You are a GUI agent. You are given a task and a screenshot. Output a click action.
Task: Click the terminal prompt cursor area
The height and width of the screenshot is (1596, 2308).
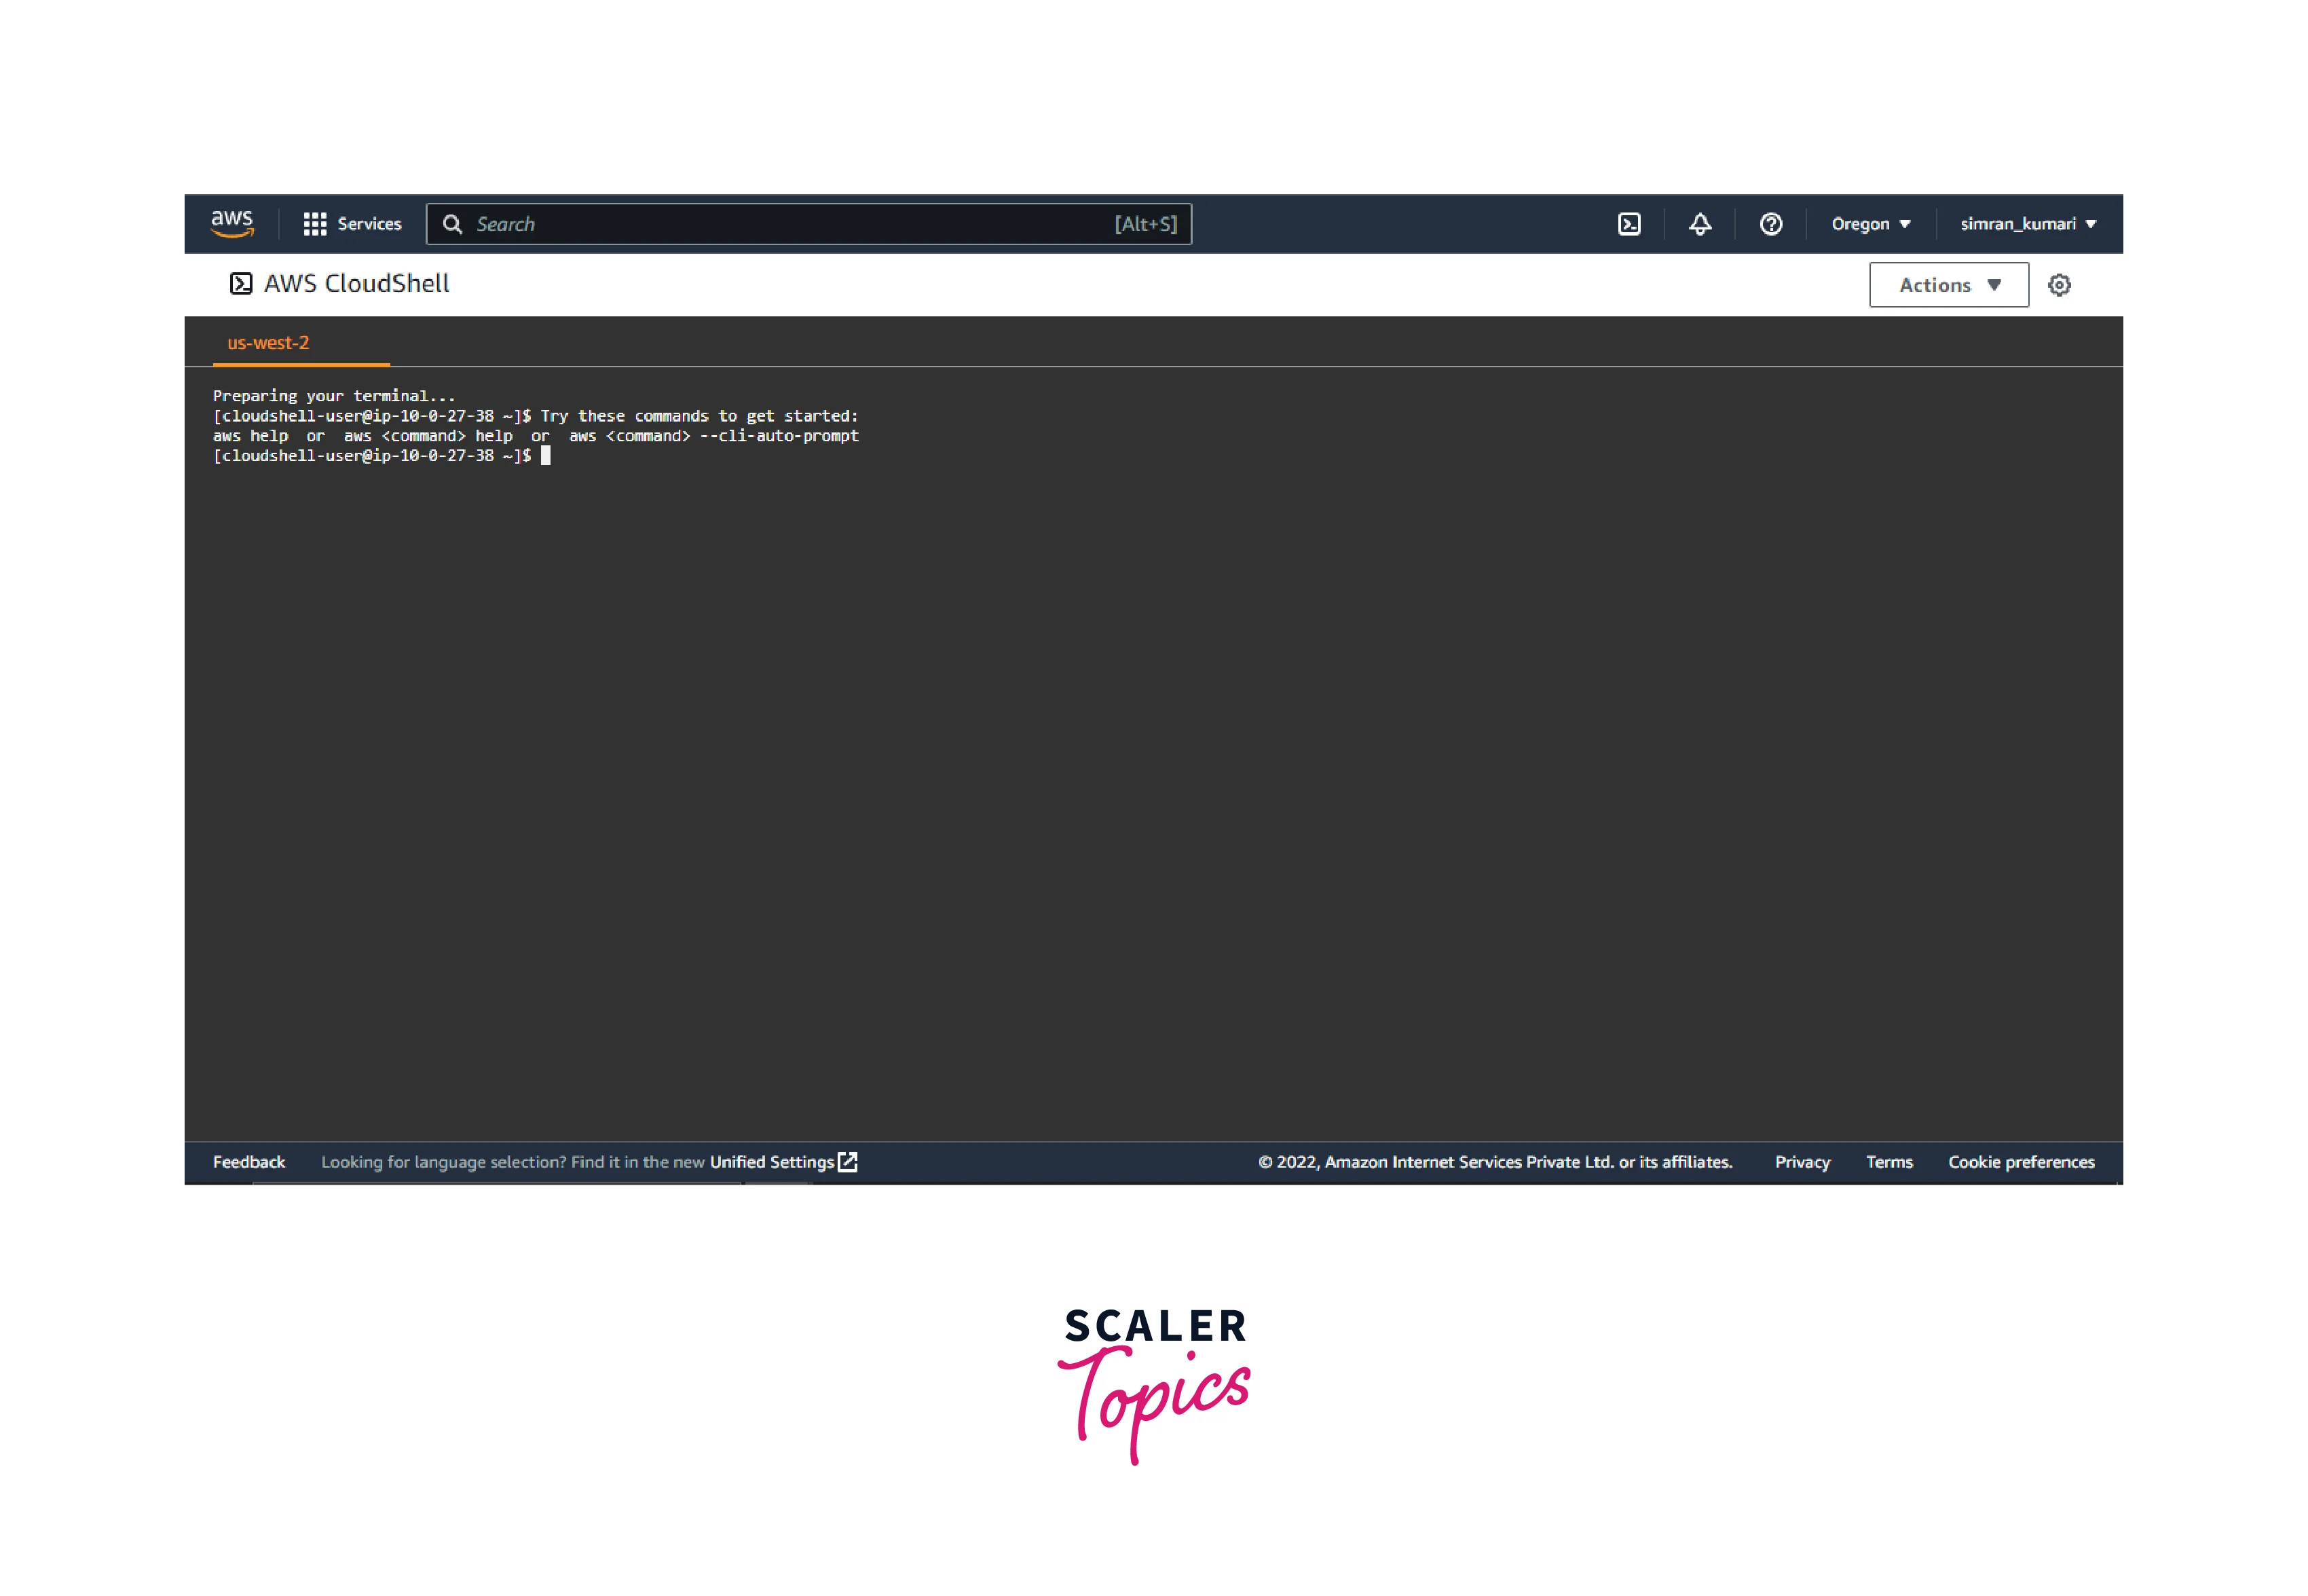point(546,456)
